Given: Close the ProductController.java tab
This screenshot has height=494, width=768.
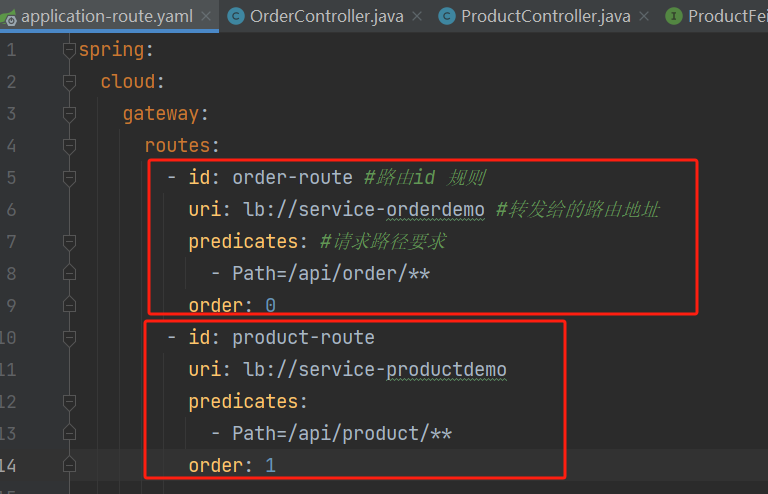Looking at the screenshot, I should [644, 16].
